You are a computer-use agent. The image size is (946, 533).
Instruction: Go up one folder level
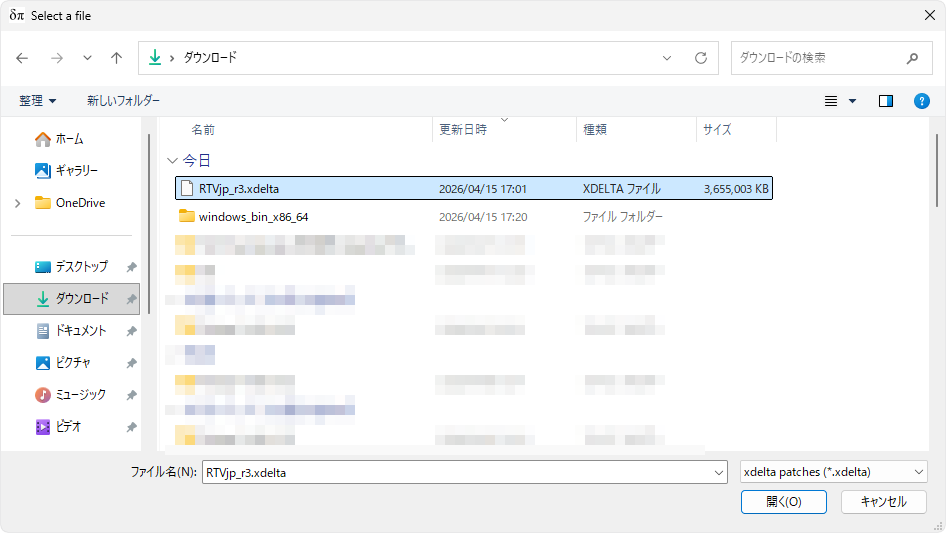click(x=117, y=58)
